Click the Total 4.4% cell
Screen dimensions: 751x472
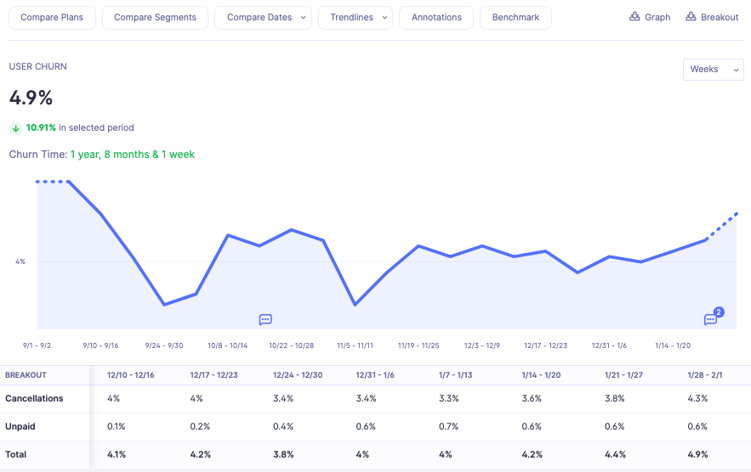615,454
